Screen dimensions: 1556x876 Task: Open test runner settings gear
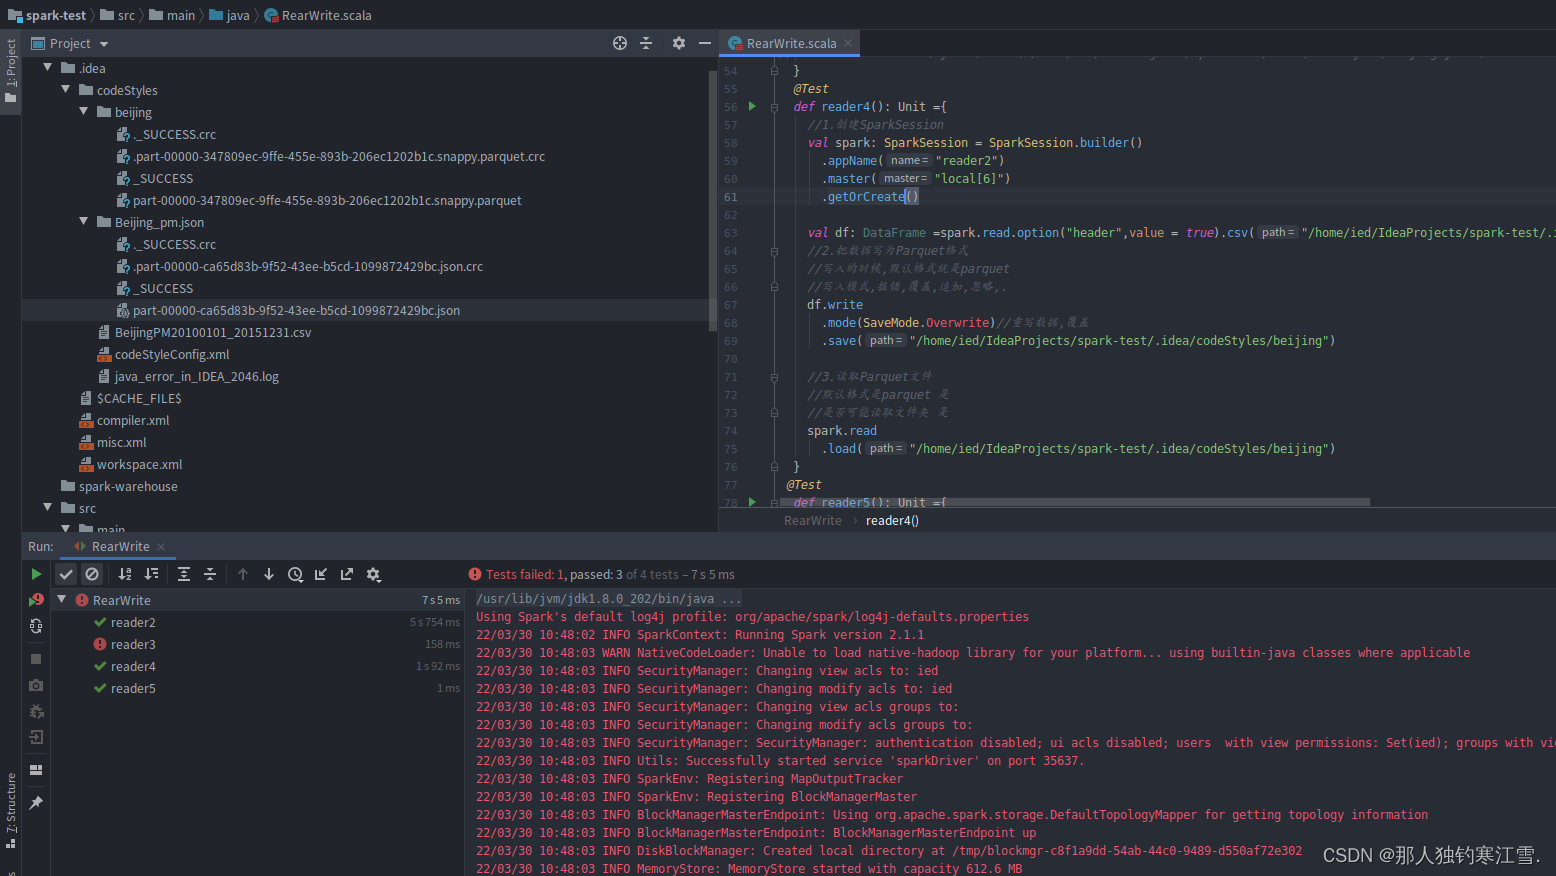pos(373,574)
